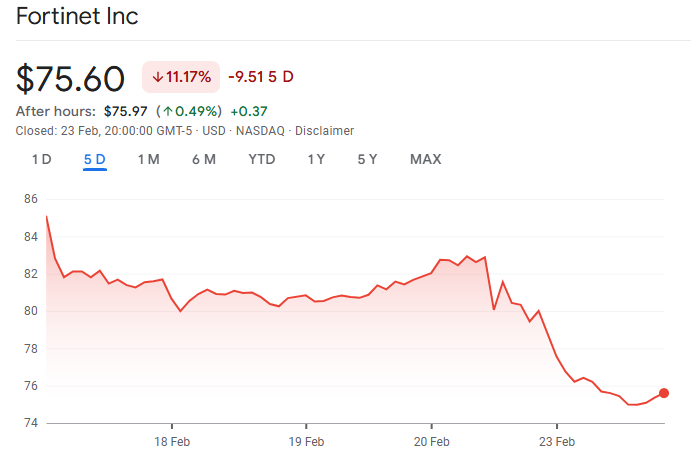Click the 19 Feb axis label
Screen dimensions: 691x458
[306, 441]
